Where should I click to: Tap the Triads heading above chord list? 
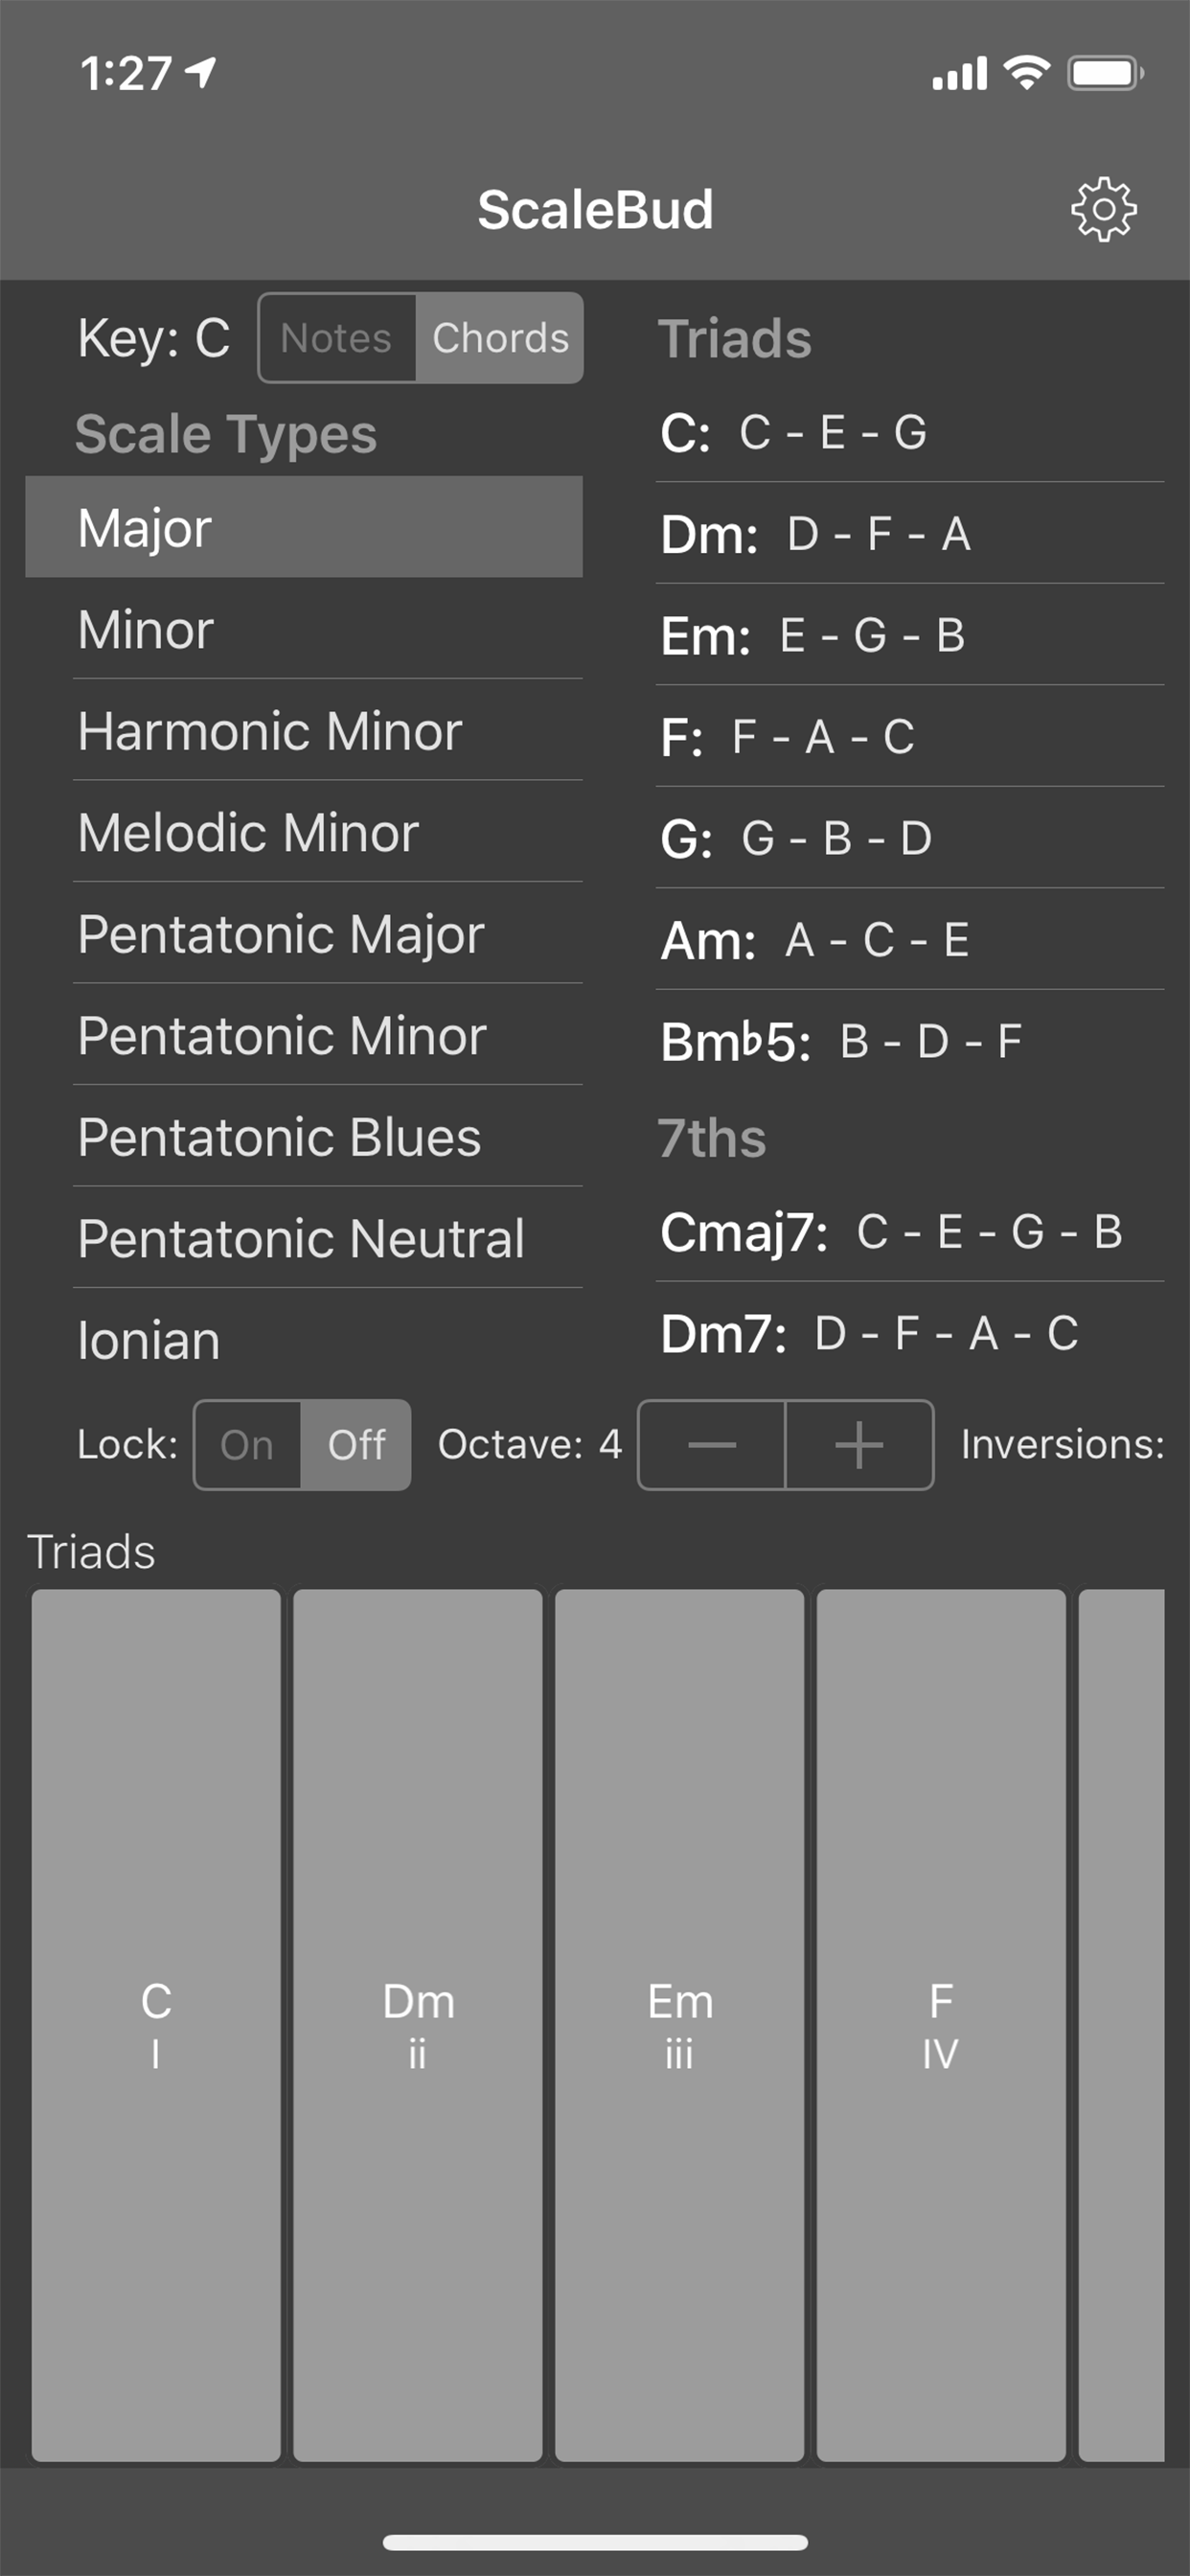pos(734,338)
